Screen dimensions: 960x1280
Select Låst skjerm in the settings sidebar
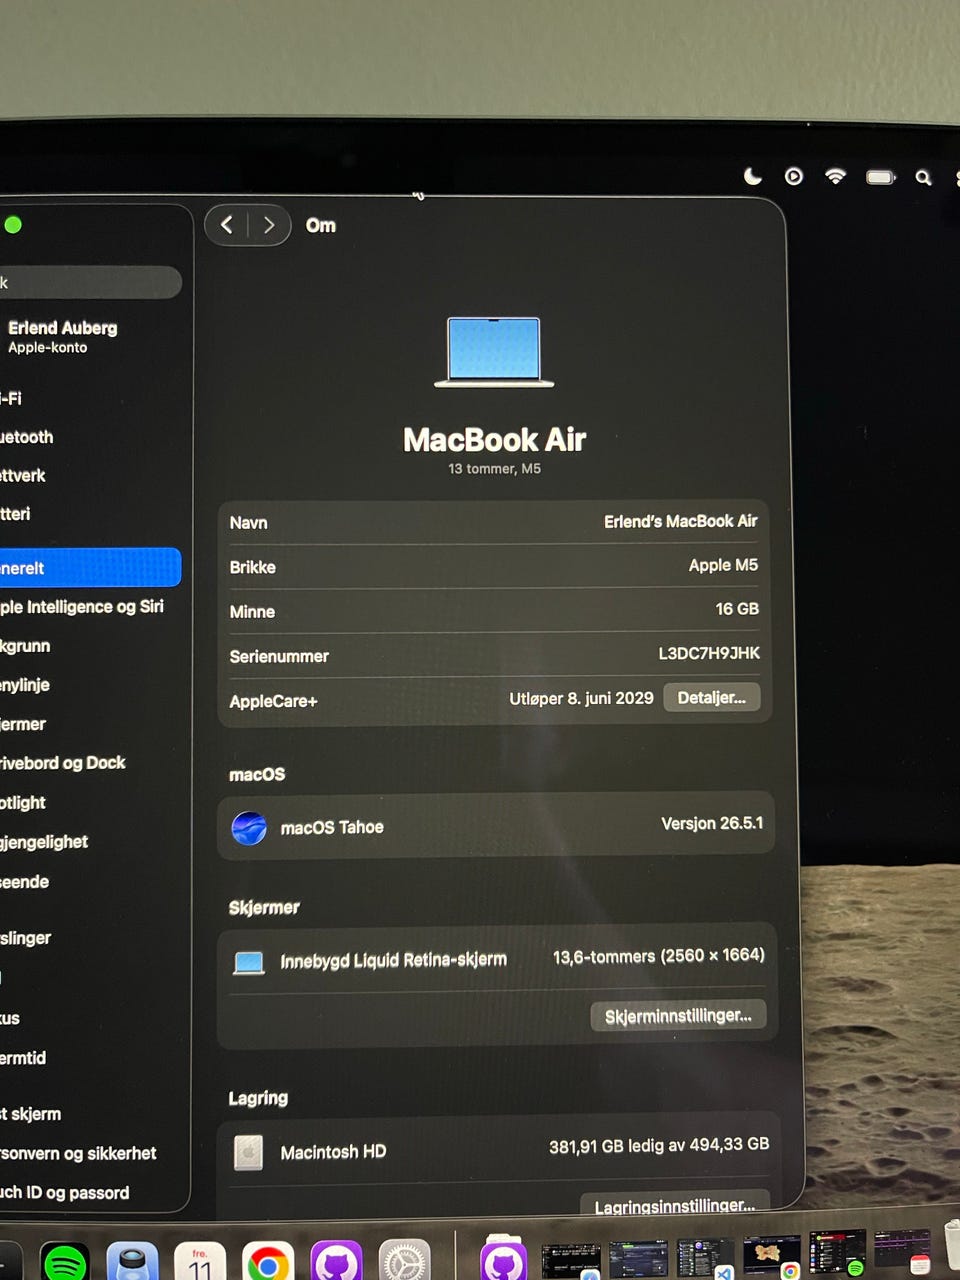(31, 1114)
